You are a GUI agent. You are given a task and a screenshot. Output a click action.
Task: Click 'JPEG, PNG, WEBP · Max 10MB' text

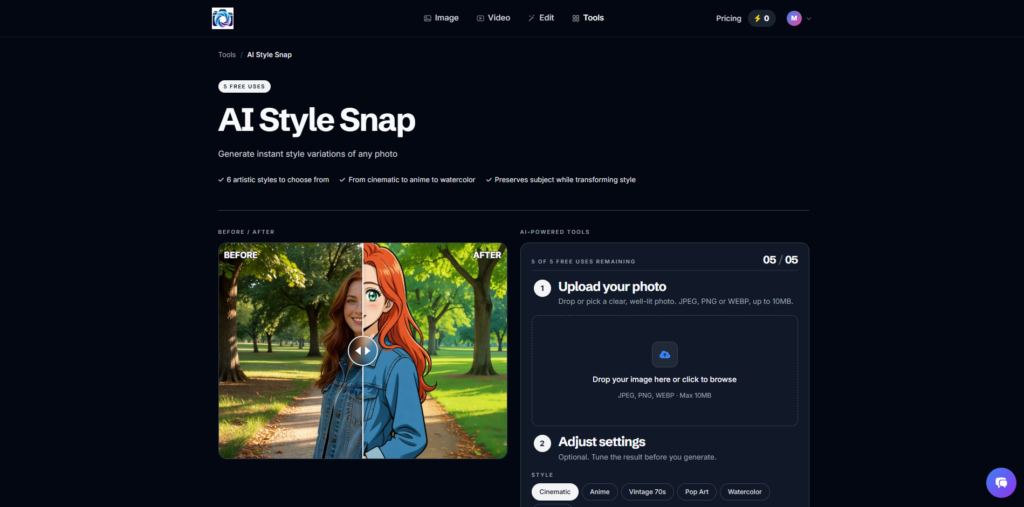(664, 396)
